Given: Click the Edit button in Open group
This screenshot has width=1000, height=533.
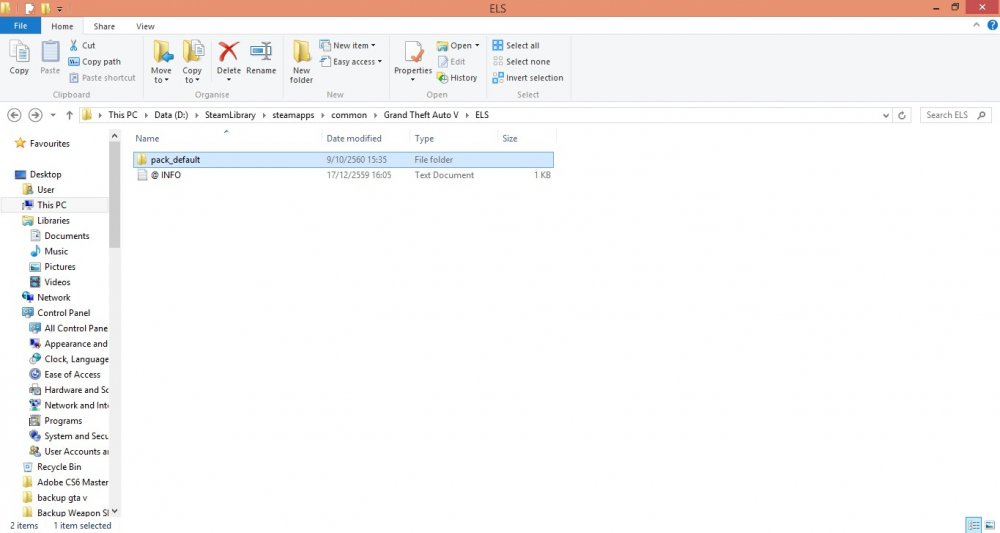Looking at the screenshot, I should pyautogui.click(x=452, y=62).
